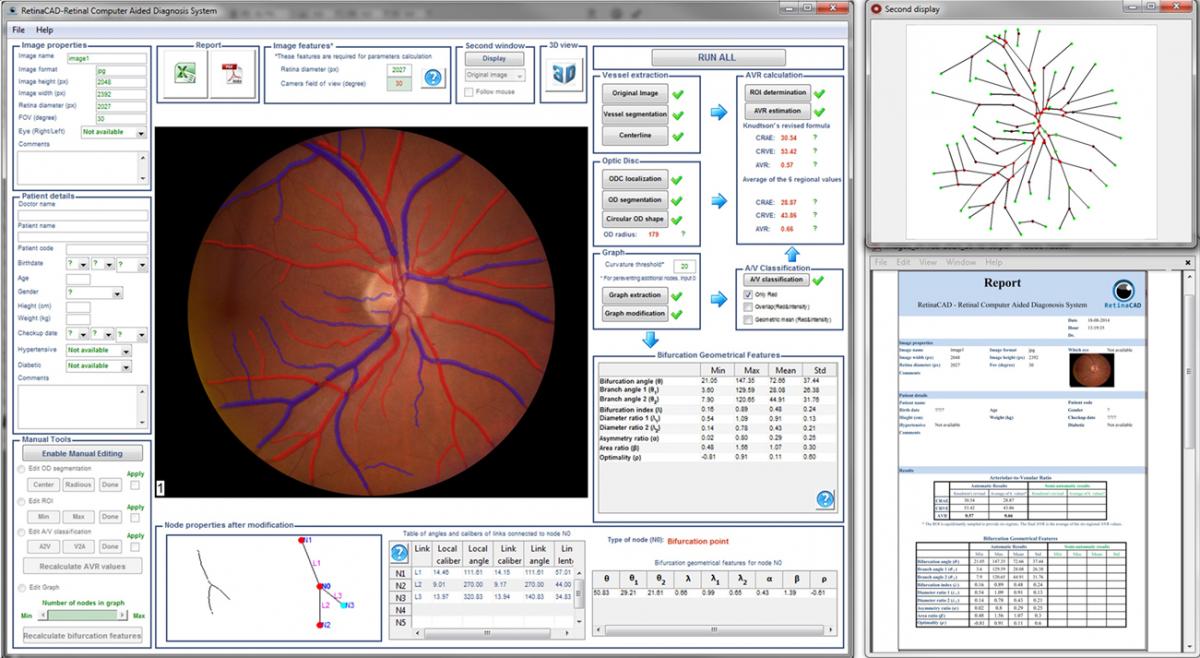Open the Help menu in RetinaCAD
Image resolution: width=1200 pixels, height=658 pixels.
[45, 30]
